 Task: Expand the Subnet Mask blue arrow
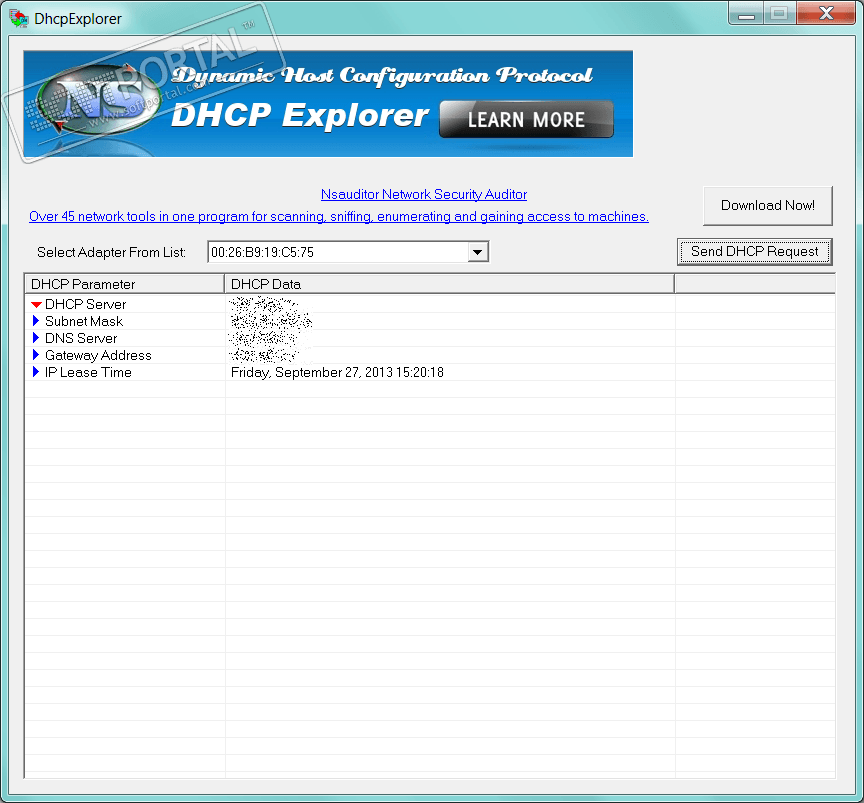point(36,321)
